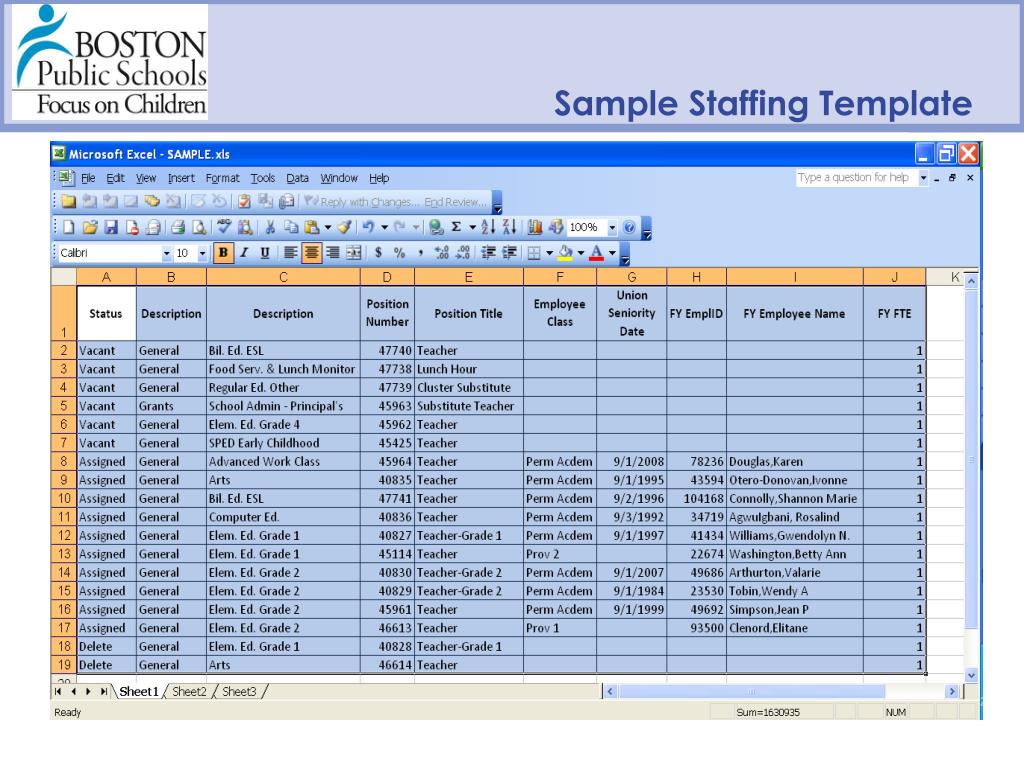
Task: Open the font size 10 dropdown
Action: pyautogui.click(x=202, y=253)
